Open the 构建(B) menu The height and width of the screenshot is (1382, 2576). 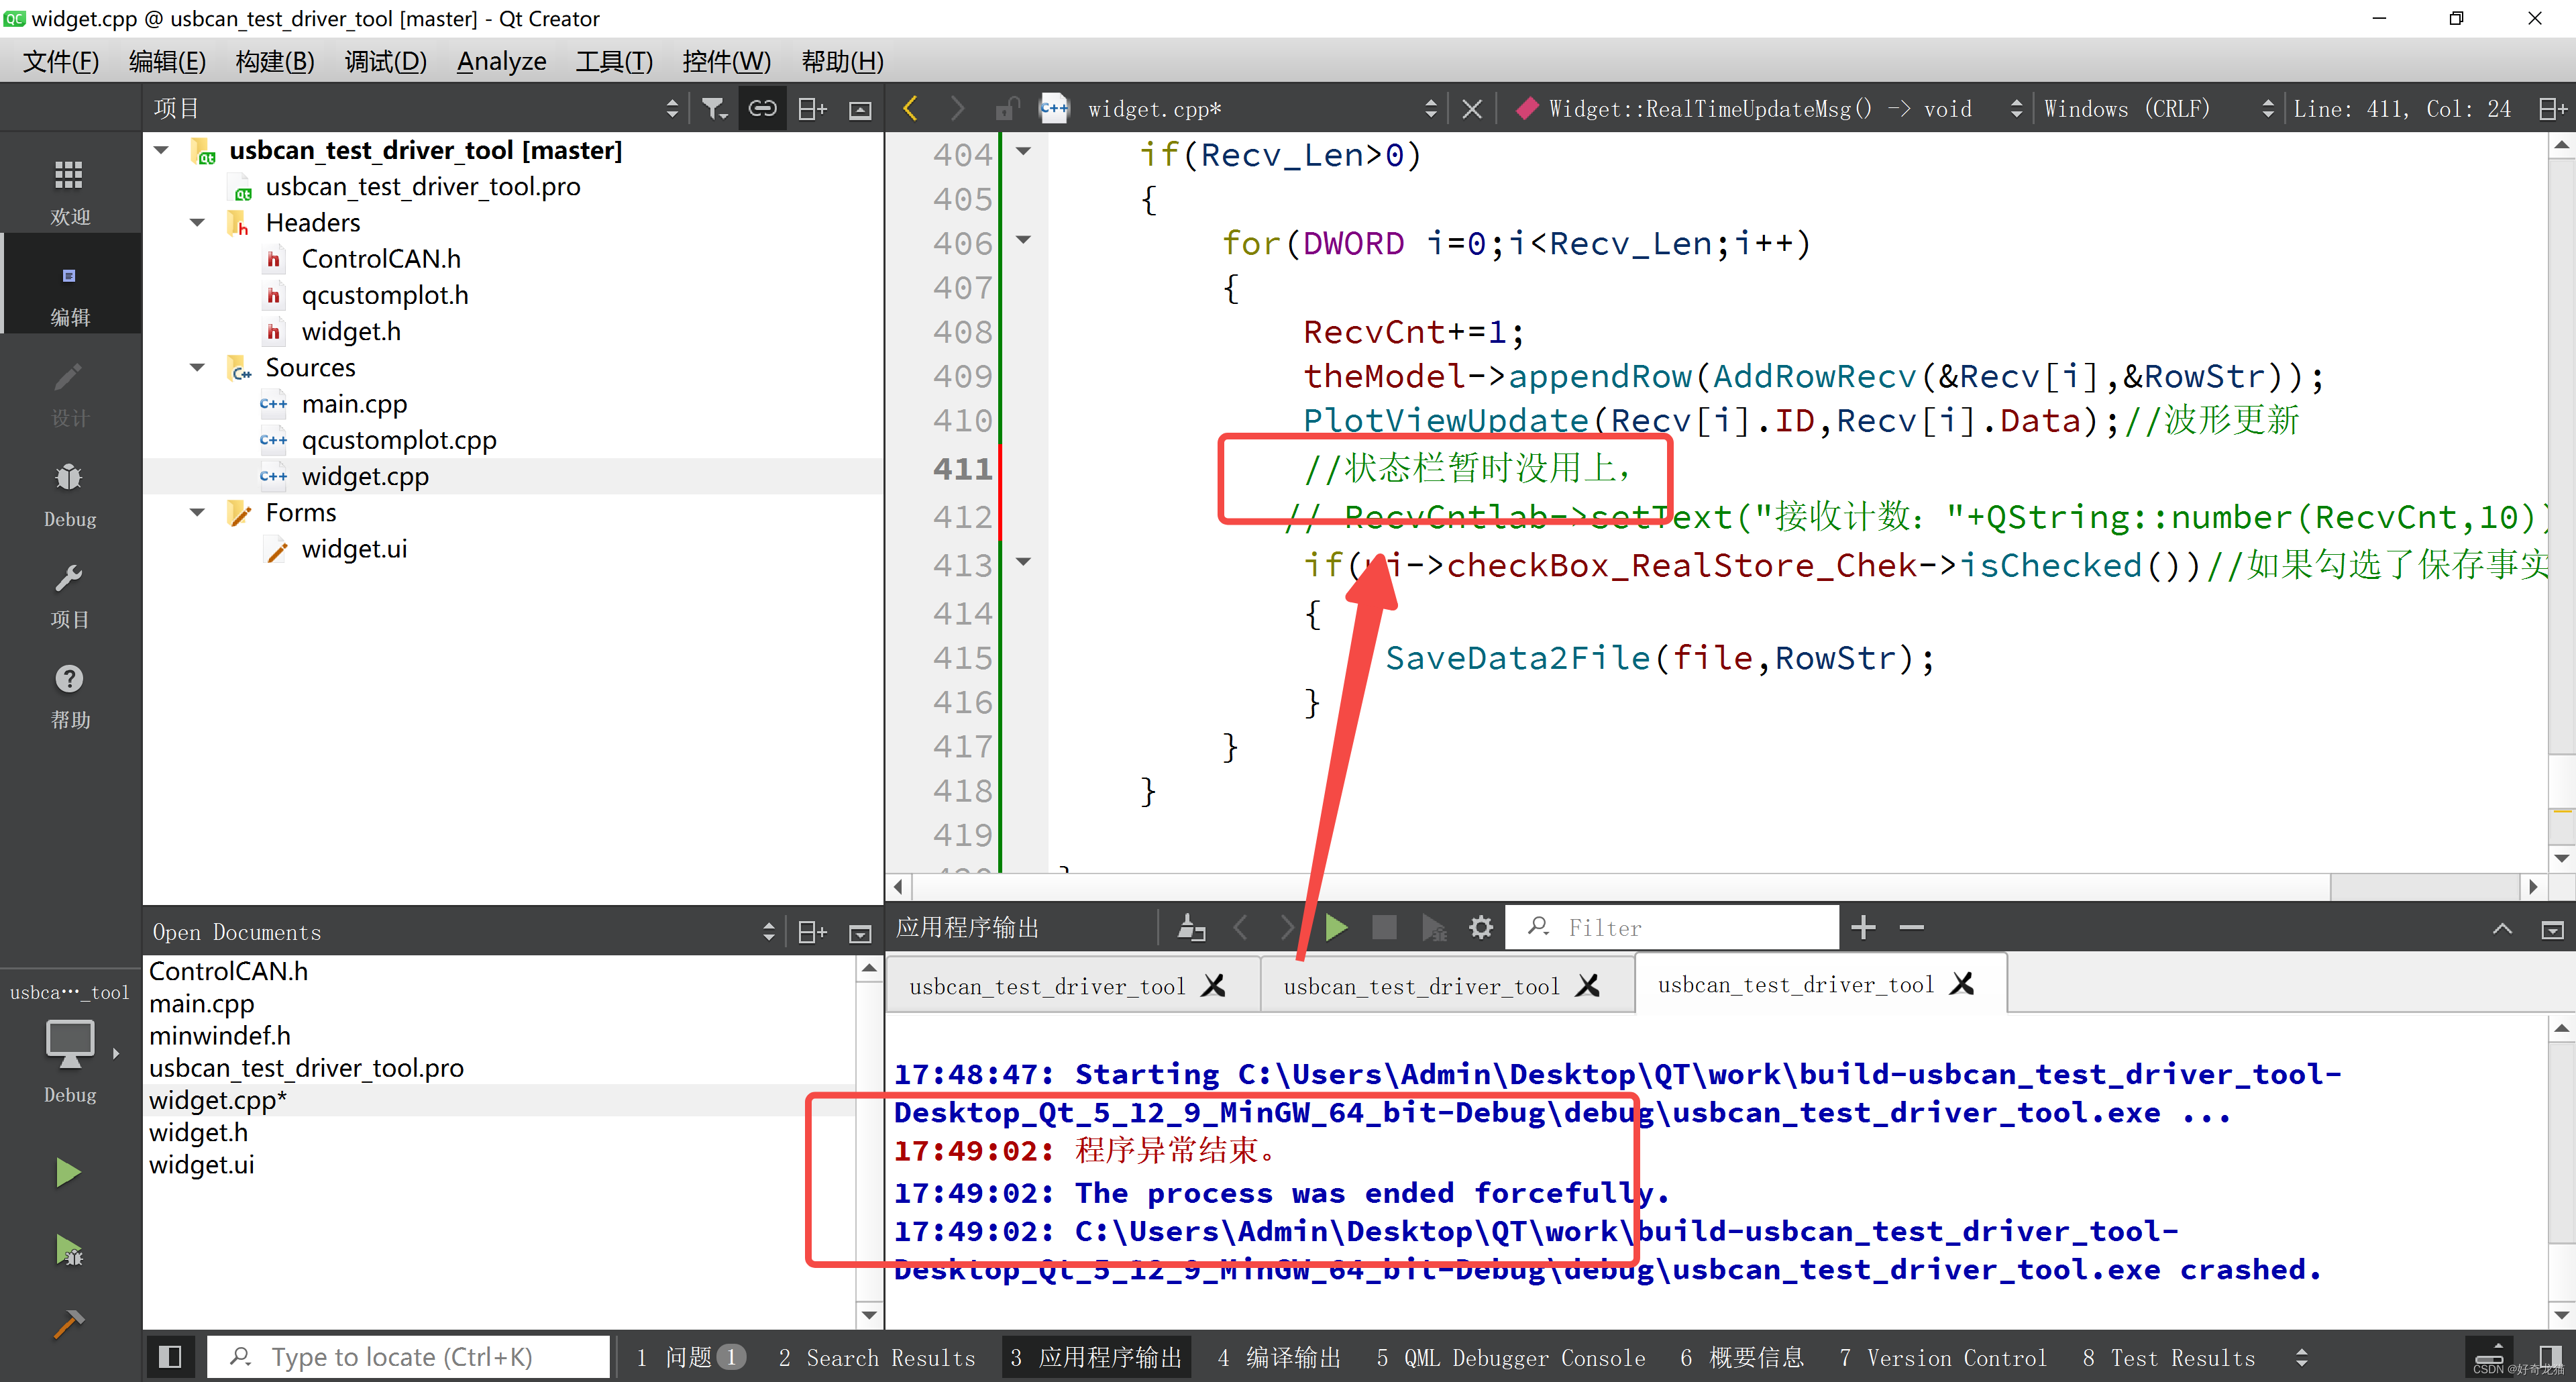point(275,61)
